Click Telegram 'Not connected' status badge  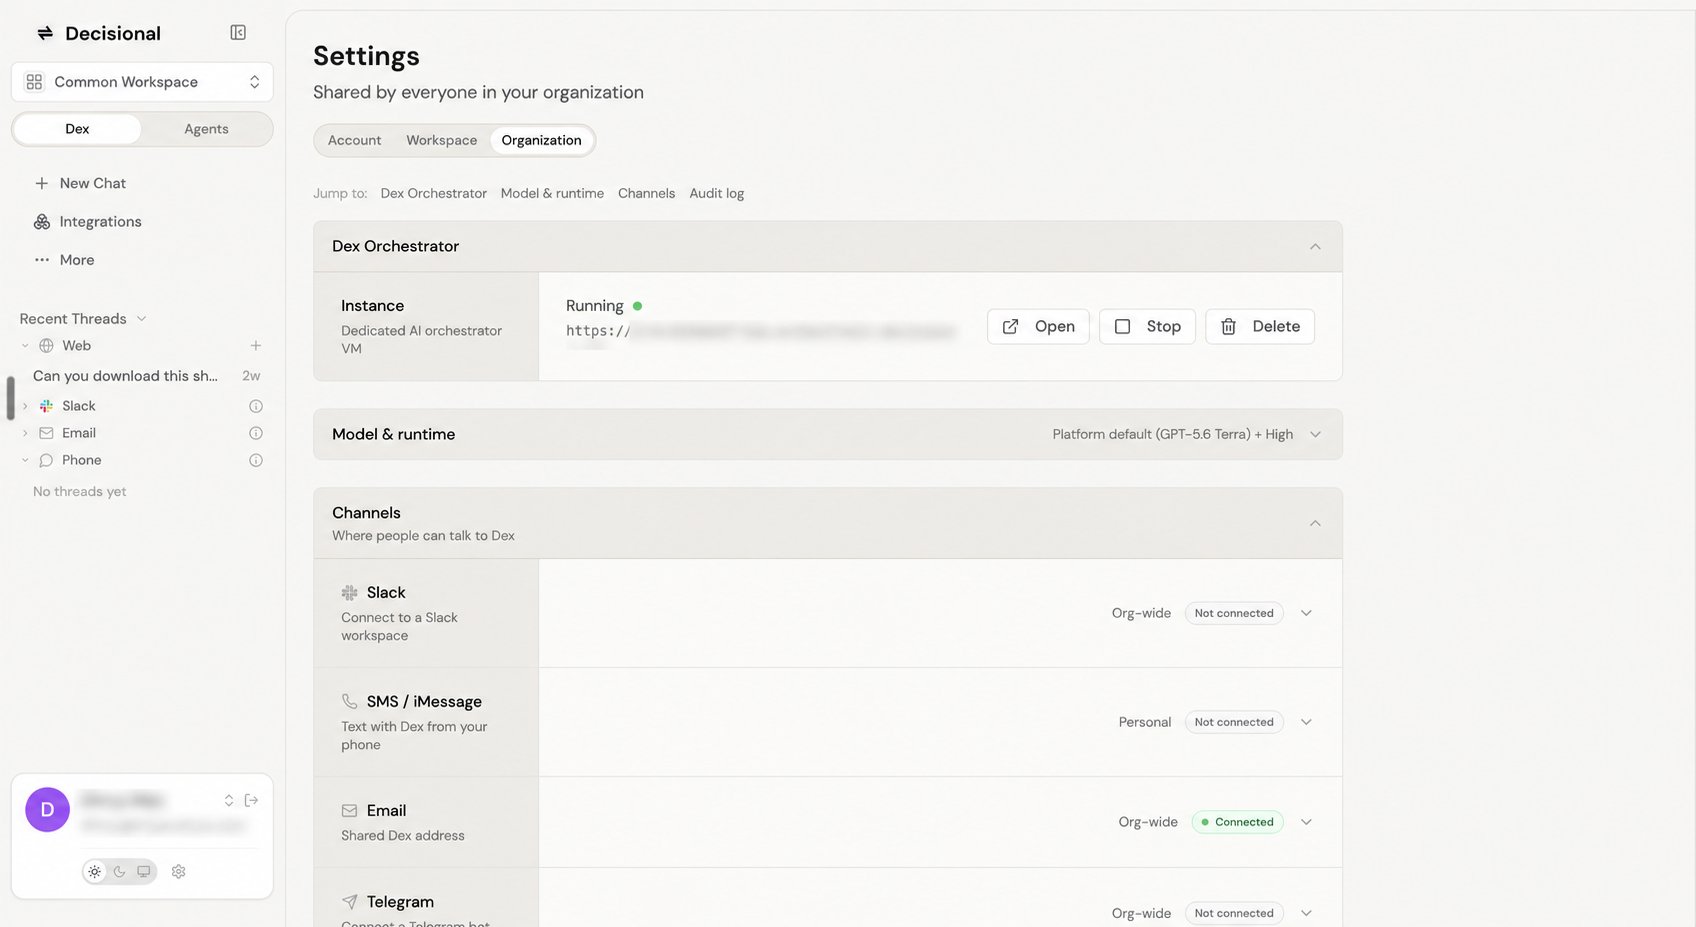(1234, 913)
